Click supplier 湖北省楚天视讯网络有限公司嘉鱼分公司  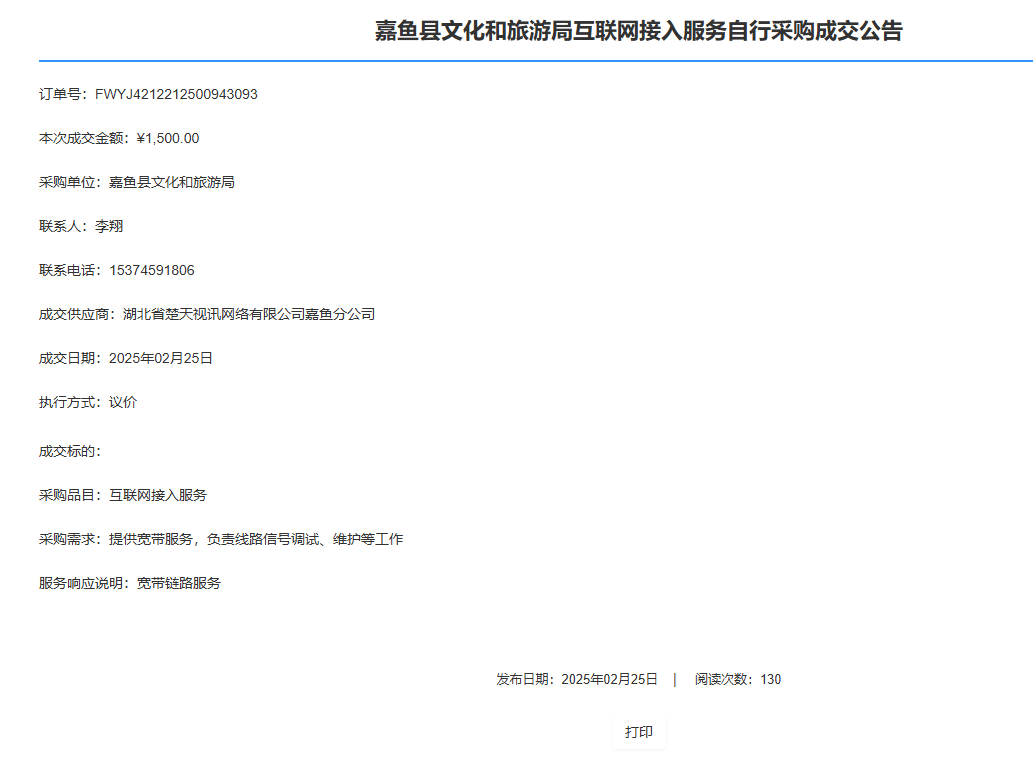pos(248,314)
